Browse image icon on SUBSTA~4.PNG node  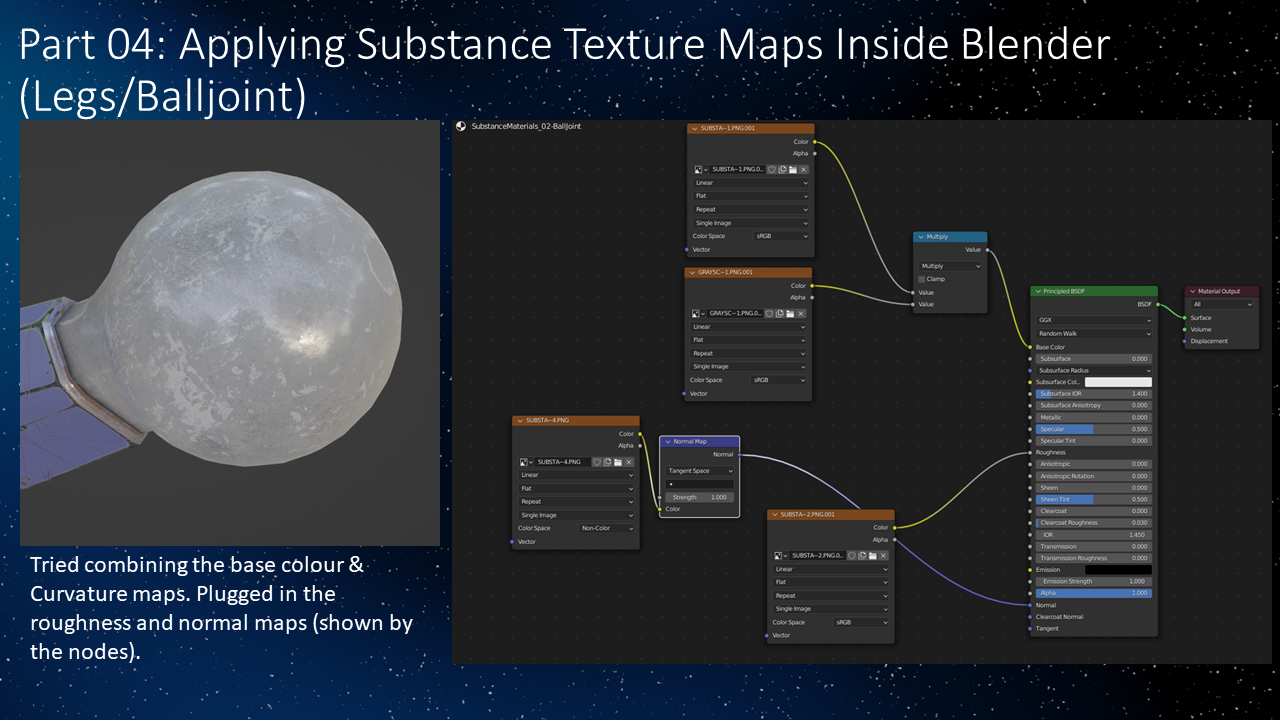pyautogui.click(x=526, y=462)
